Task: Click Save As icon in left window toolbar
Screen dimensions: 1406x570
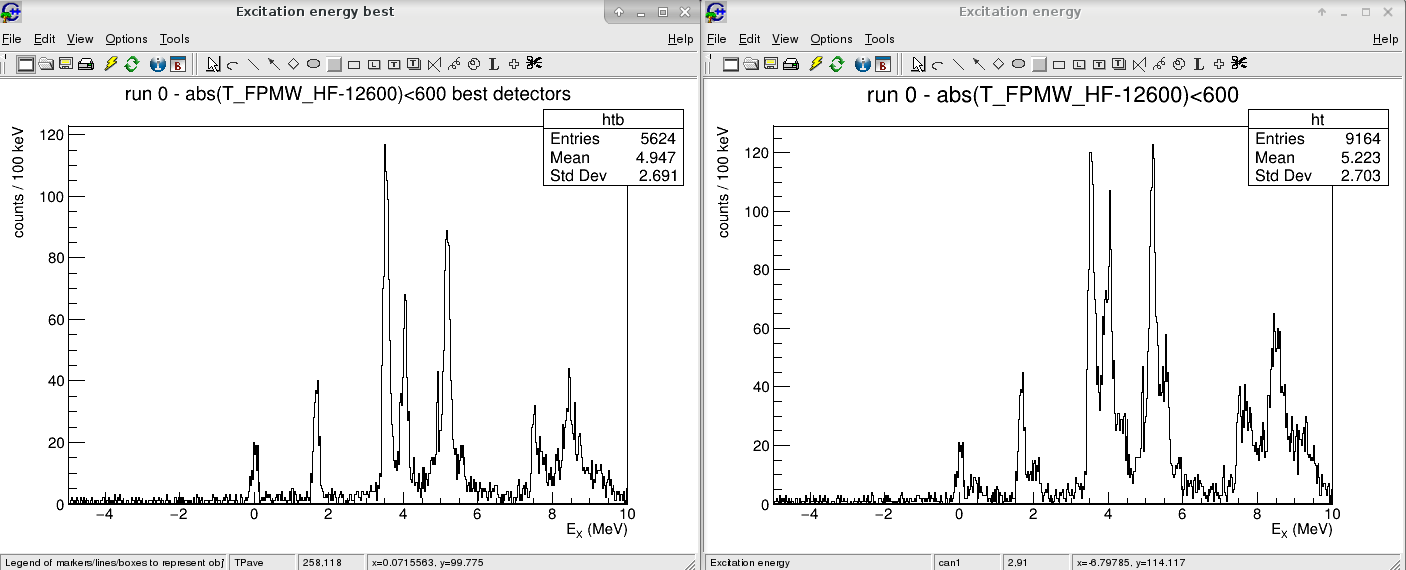Action: pyautogui.click(x=66, y=64)
